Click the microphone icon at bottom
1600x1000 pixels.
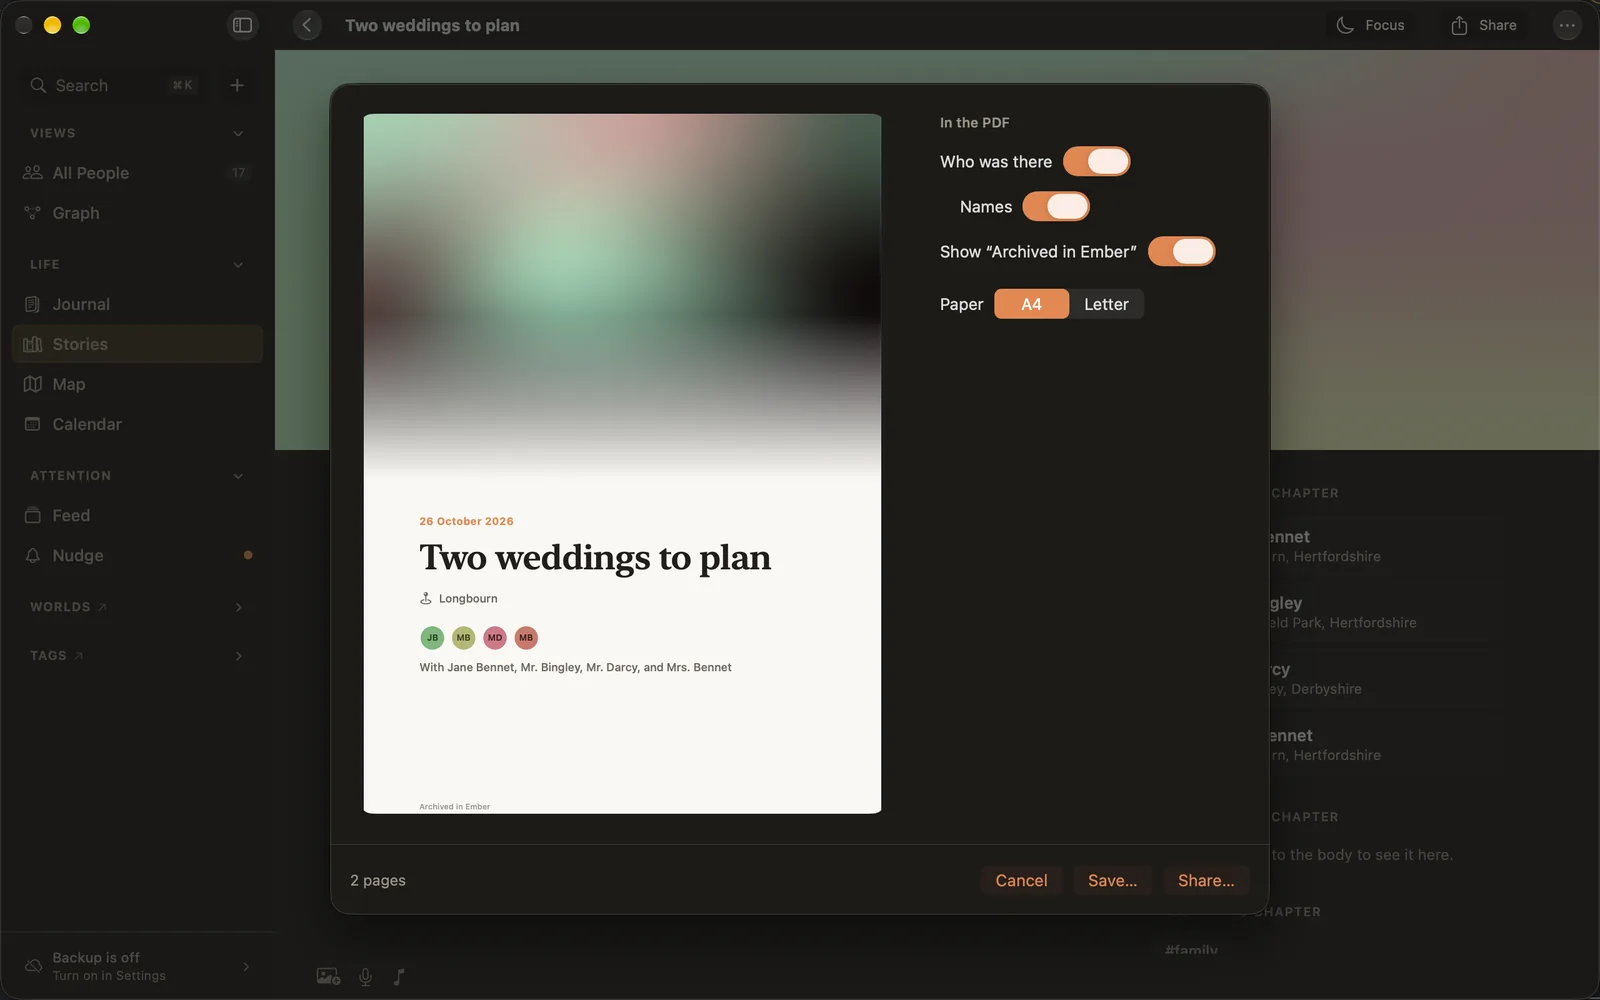(366, 977)
